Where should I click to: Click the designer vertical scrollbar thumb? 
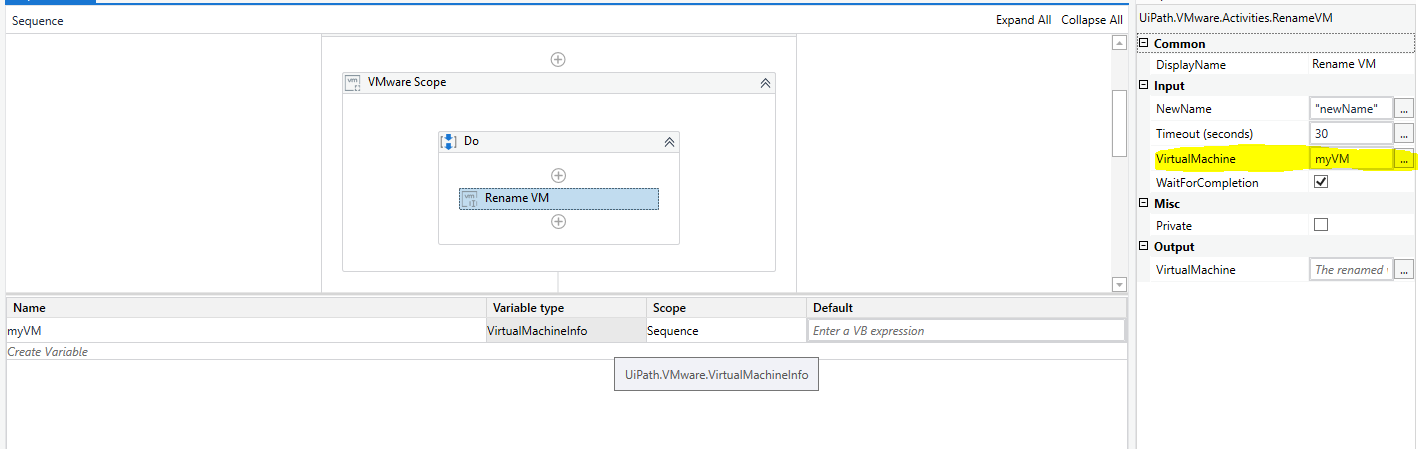point(1119,123)
